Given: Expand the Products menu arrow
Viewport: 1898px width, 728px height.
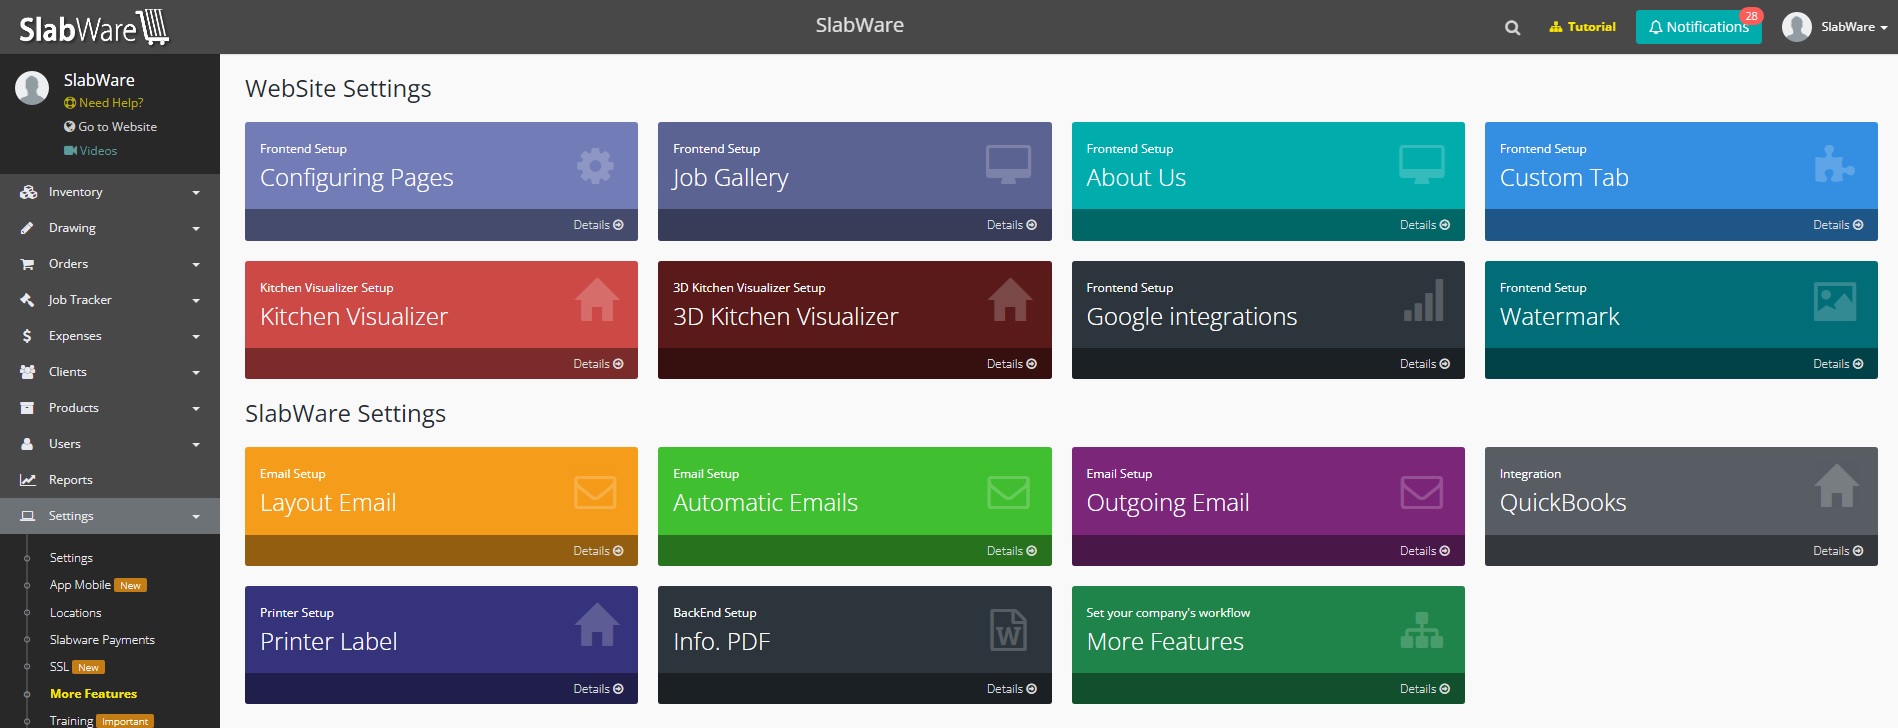Looking at the screenshot, I should coord(196,409).
